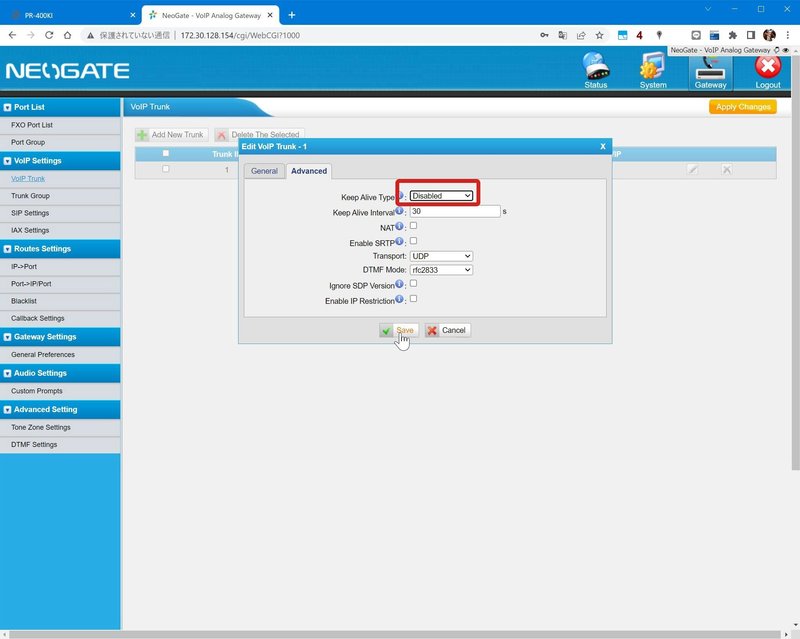The height and width of the screenshot is (639, 800).
Task: Click the Save button
Action: coord(398,330)
